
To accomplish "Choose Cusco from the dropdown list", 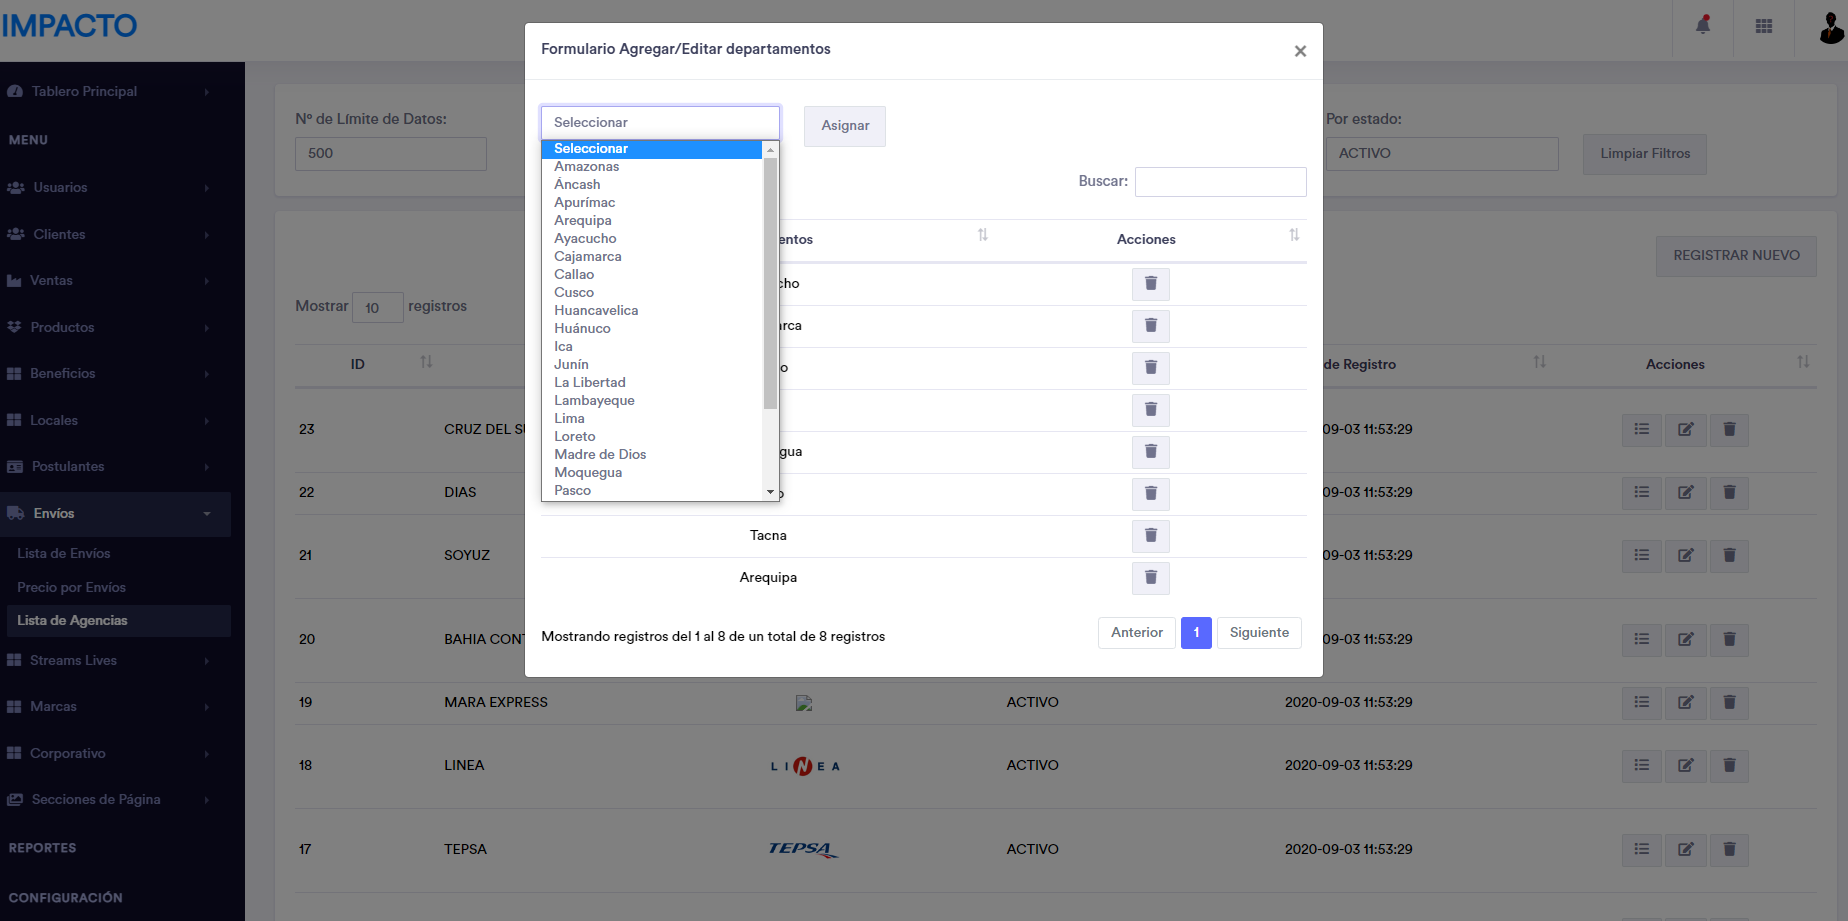I will click(574, 293).
